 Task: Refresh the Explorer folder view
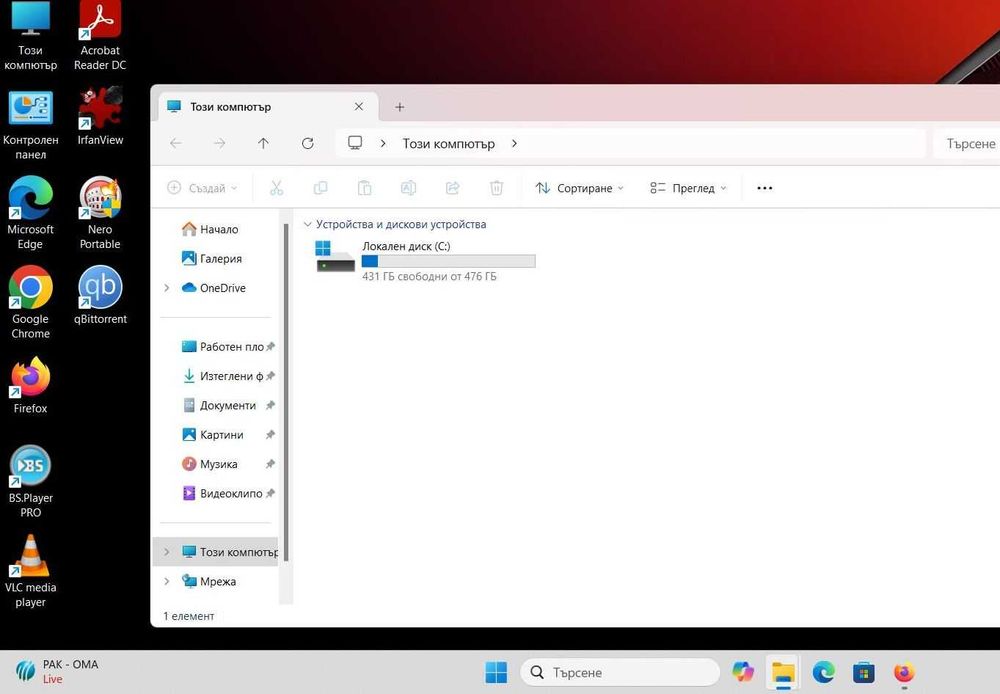(307, 144)
